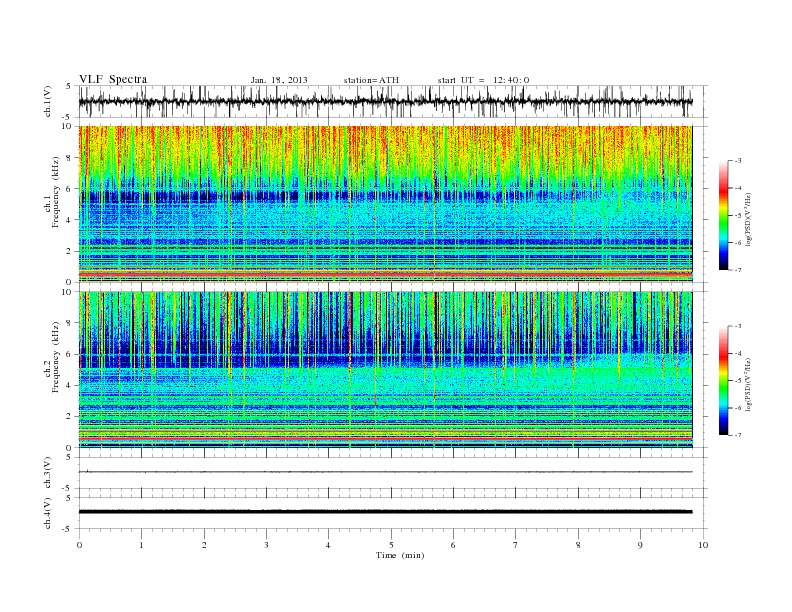The width and height of the screenshot is (792, 612).
Task: Click inside the ch.1 spectrogram panel
Action: (385, 204)
